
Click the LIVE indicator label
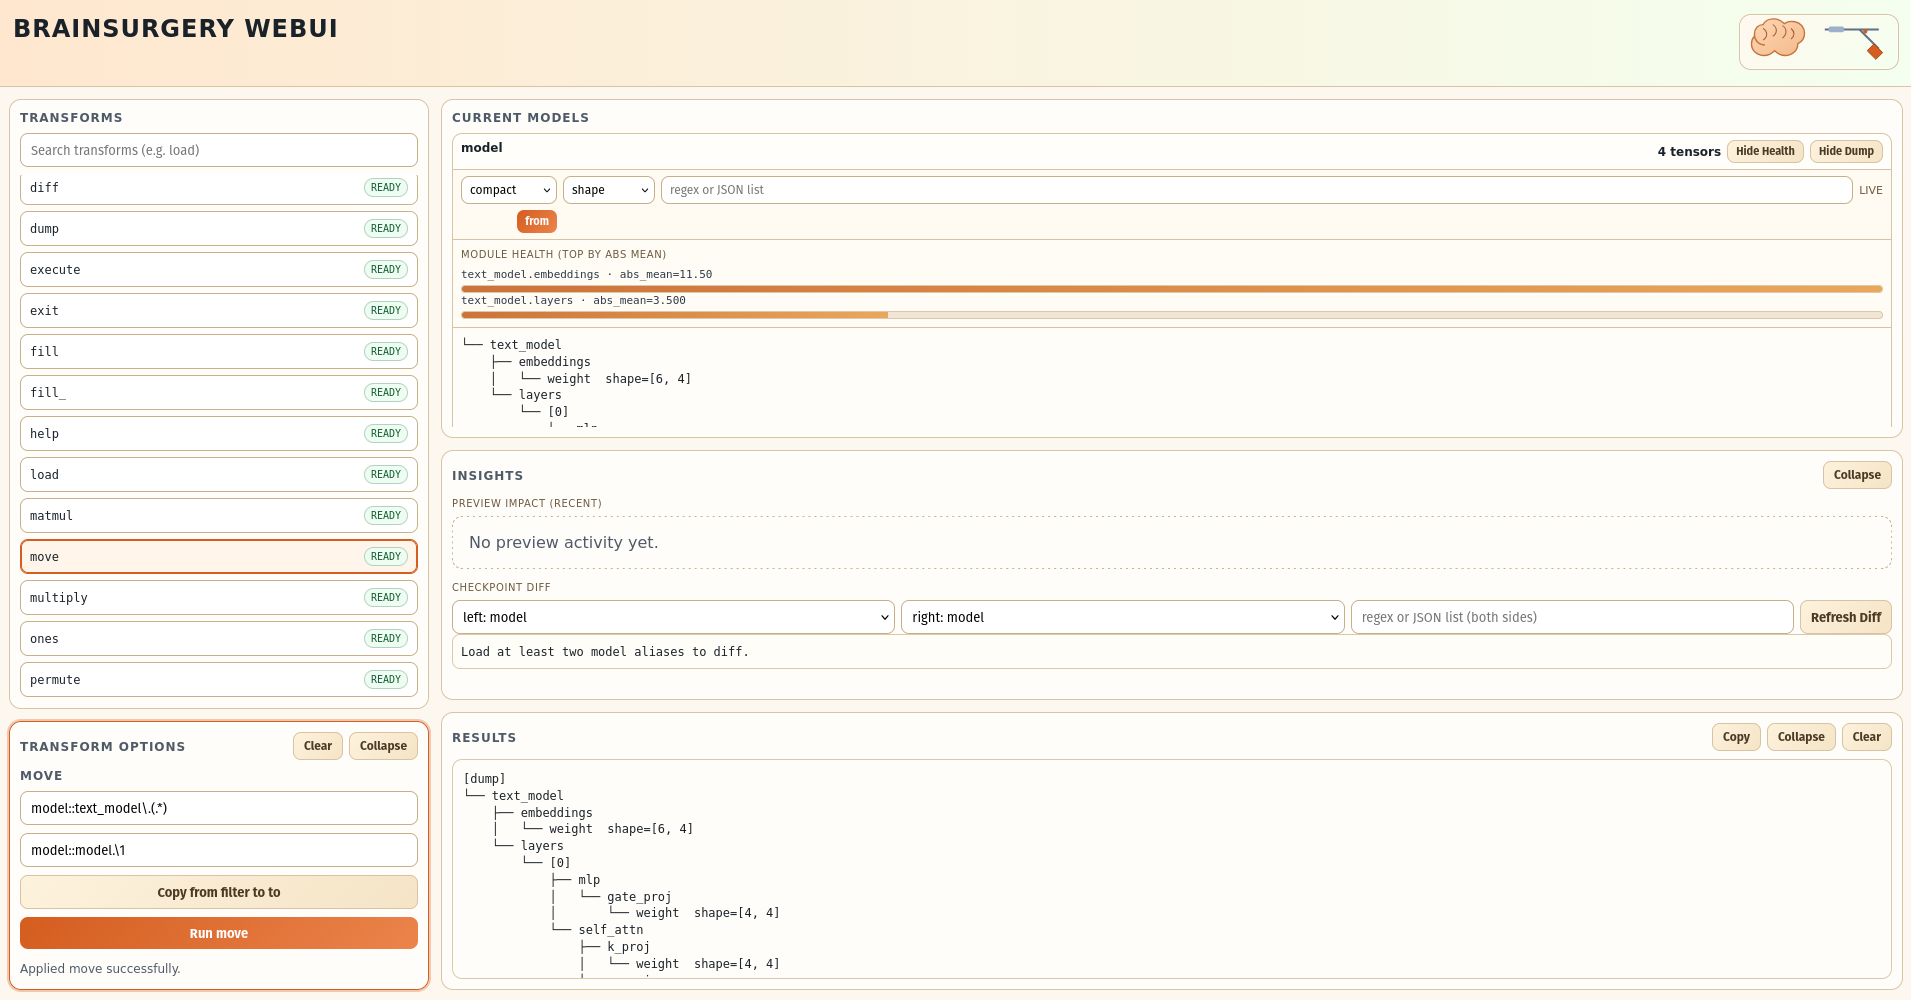1871,190
